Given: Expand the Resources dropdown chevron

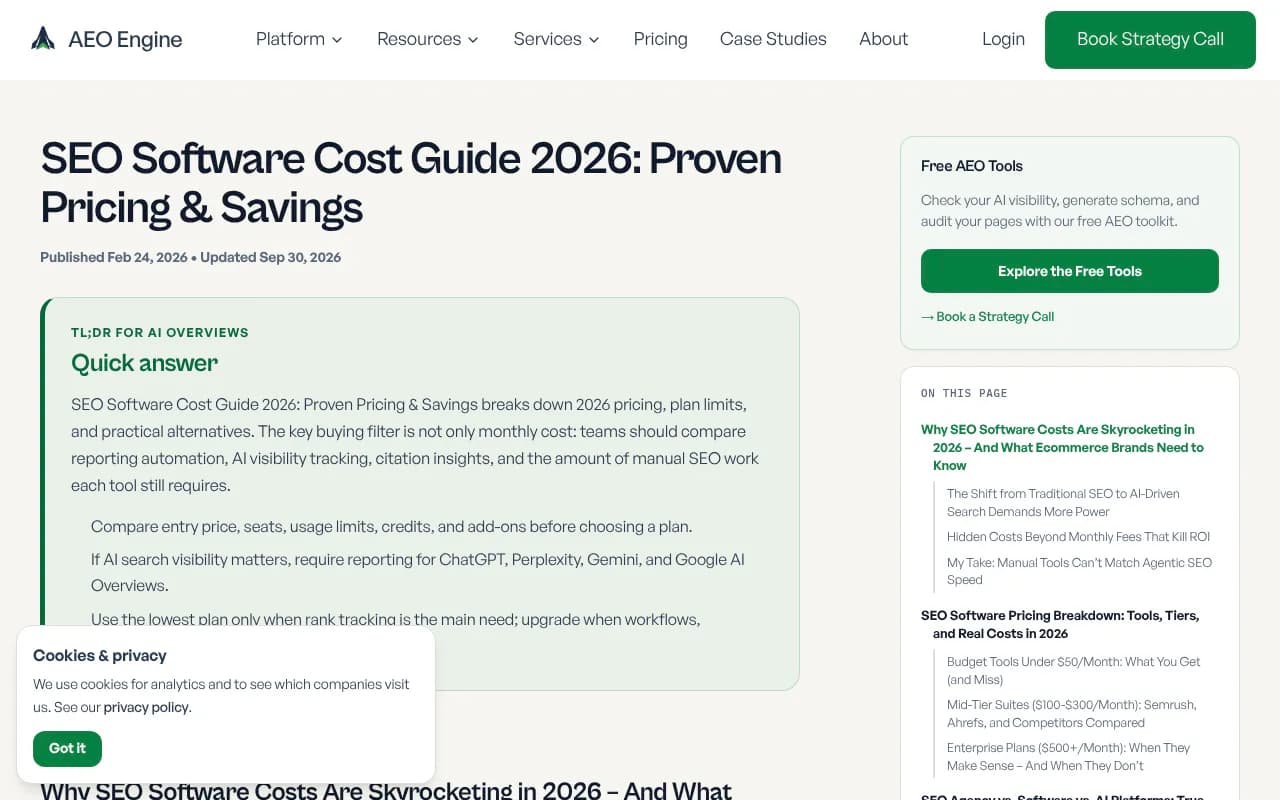Looking at the screenshot, I should tap(473, 40).
